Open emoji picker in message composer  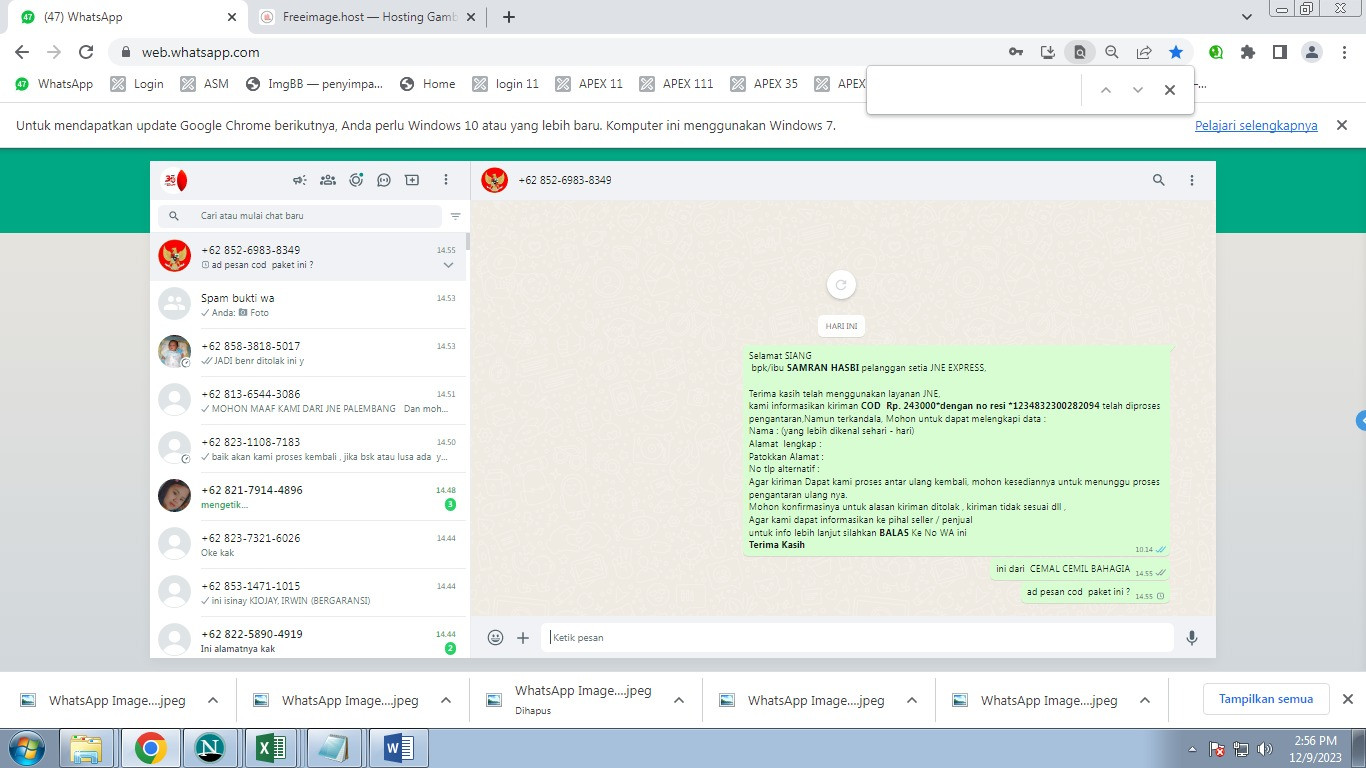(x=495, y=637)
